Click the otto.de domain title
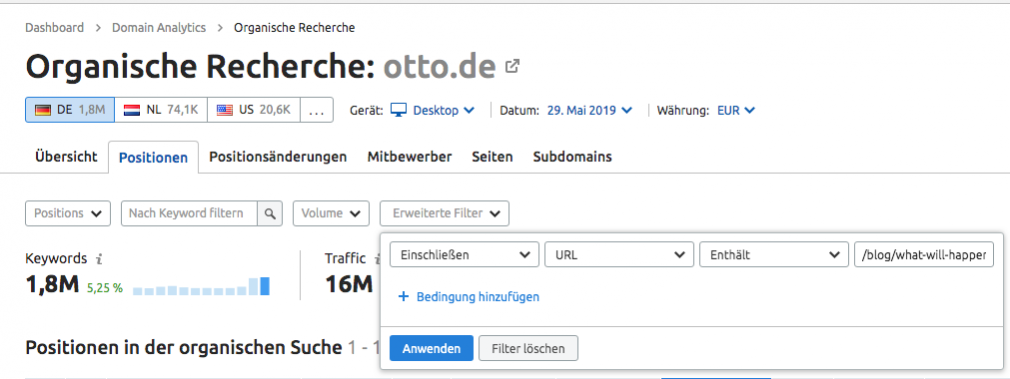This screenshot has height=379, width=1010. click(x=440, y=66)
